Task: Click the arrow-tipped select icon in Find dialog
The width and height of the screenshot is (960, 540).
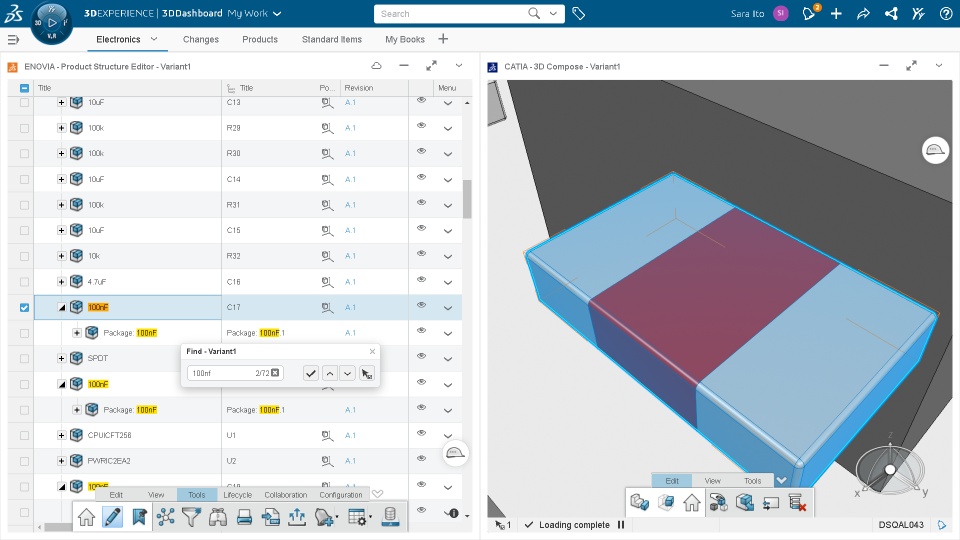Action: tap(367, 373)
